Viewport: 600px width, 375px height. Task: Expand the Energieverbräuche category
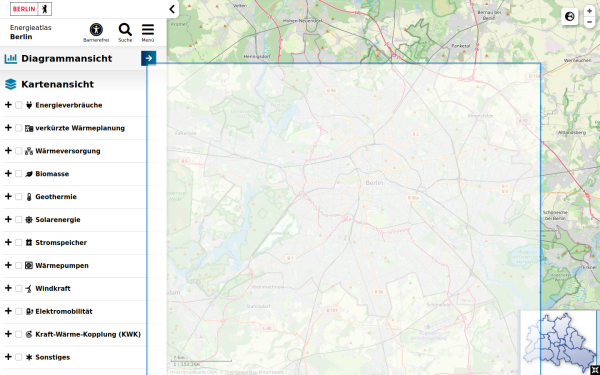coord(8,105)
